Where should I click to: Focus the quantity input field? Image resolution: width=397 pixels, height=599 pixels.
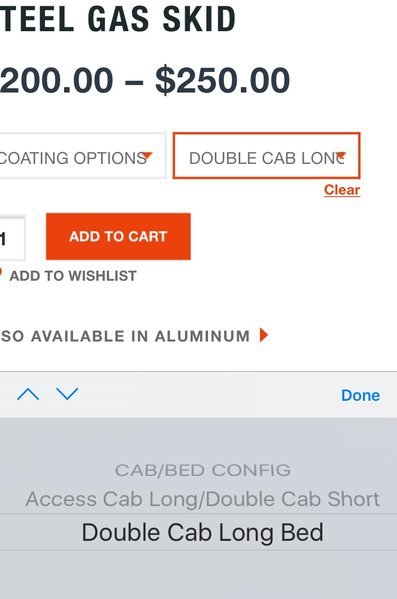coord(12,238)
